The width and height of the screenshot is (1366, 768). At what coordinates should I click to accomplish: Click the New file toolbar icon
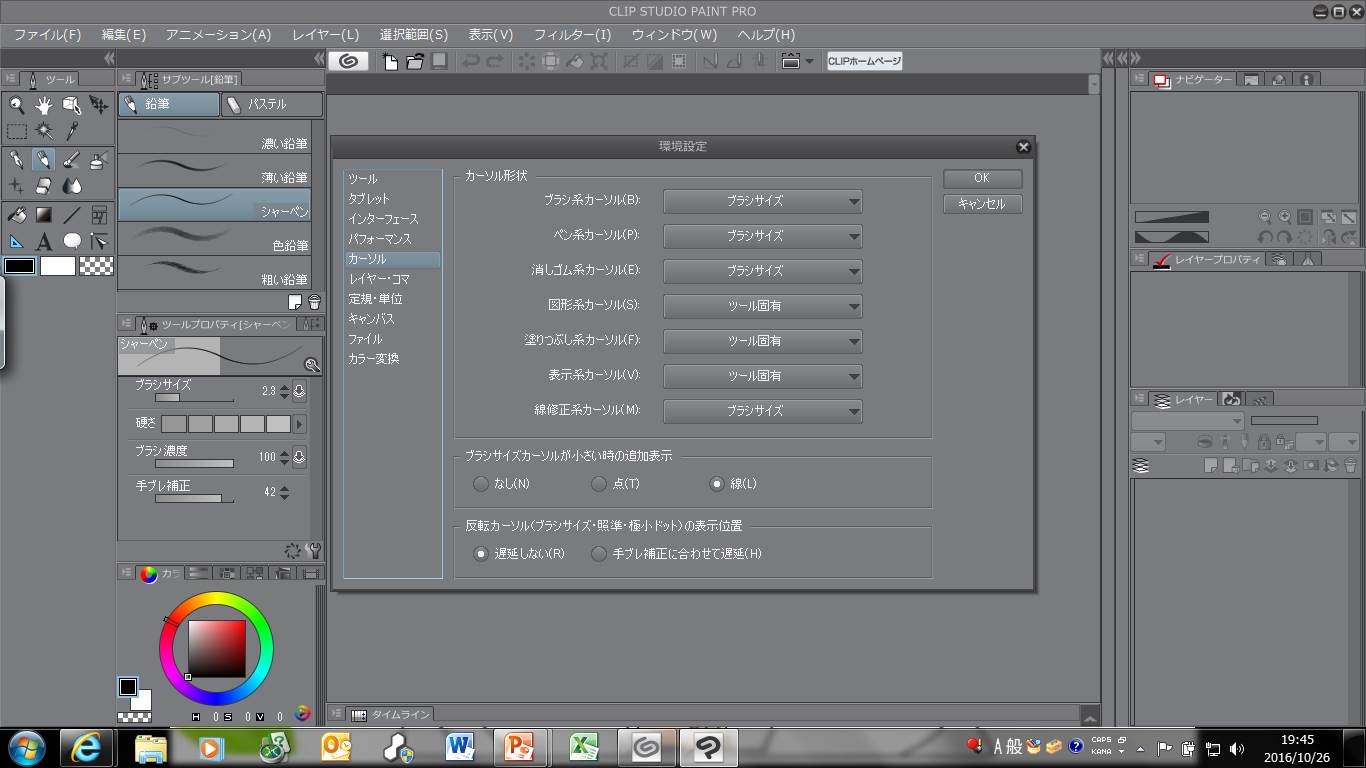[x=390, y=61]
